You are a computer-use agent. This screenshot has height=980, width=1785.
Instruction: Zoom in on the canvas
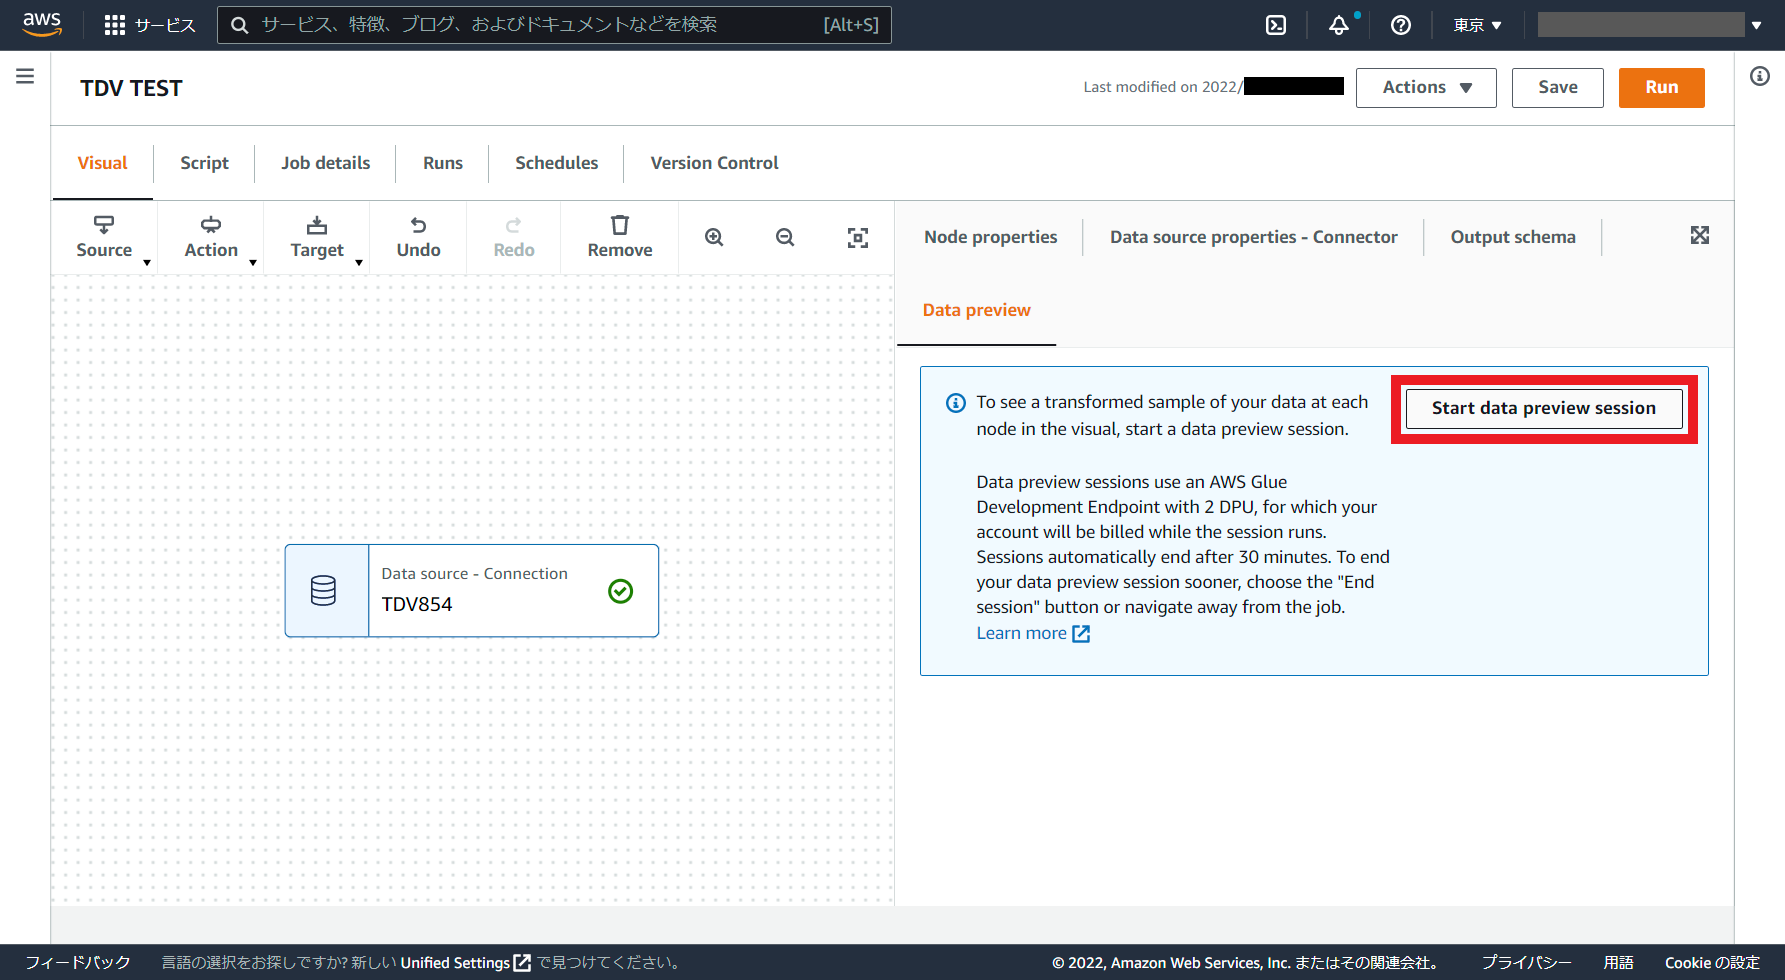coord(714,237)
